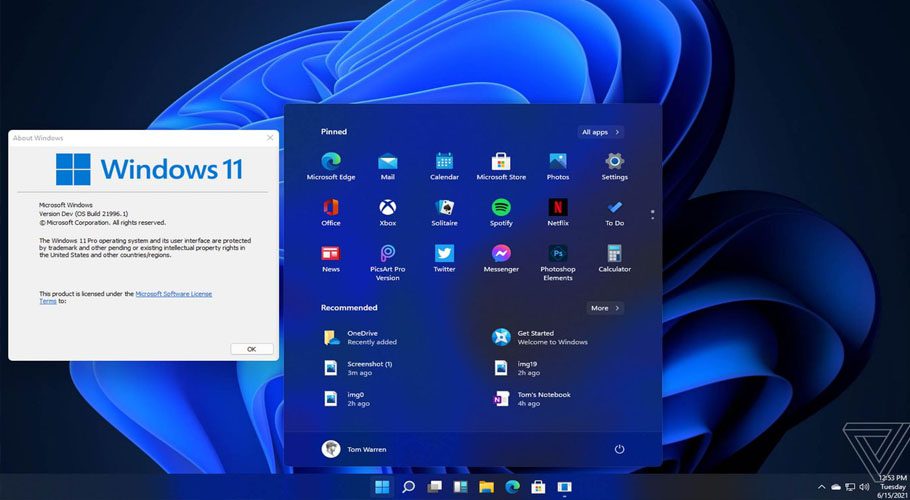Open Microsoft Store from pinned apps

[x=501, y=166]
